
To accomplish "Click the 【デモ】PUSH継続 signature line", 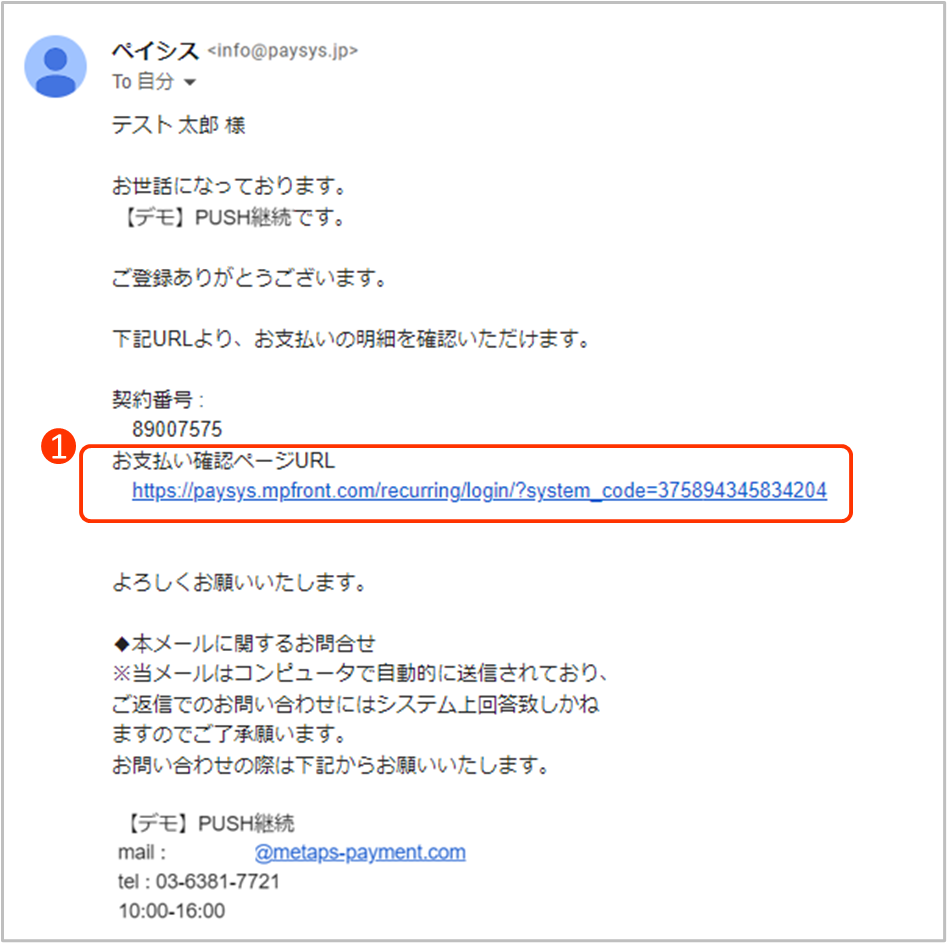I will pos(210,823).
